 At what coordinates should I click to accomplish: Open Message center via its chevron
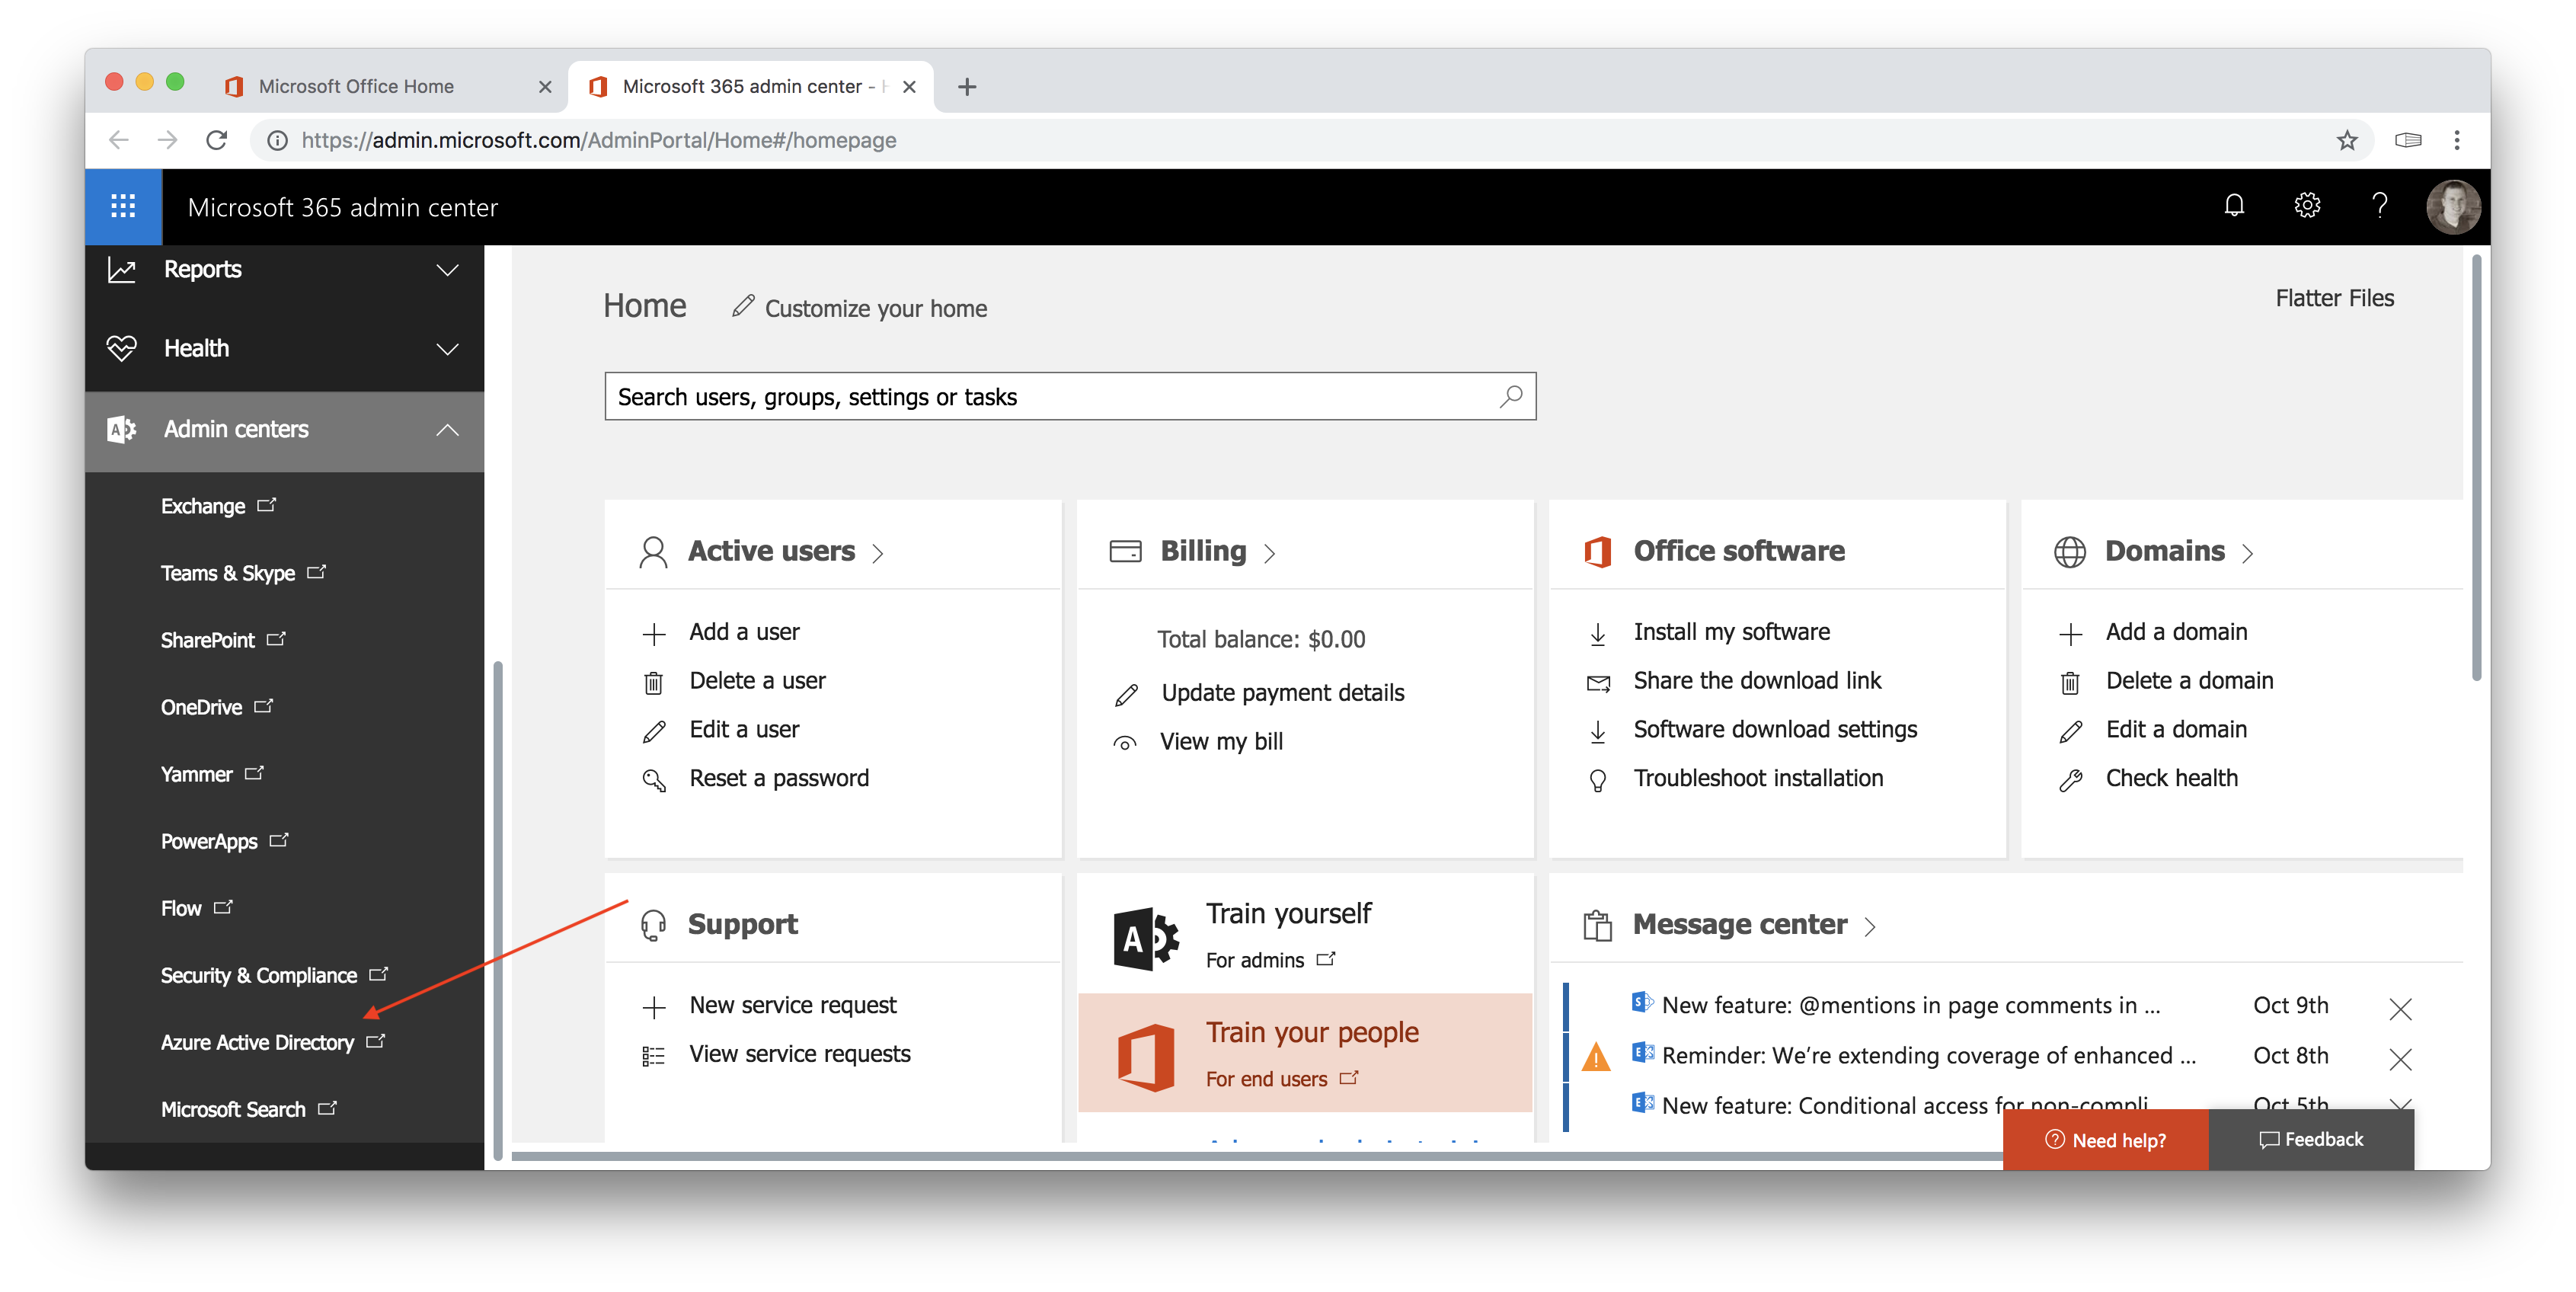click(1870, 927)
